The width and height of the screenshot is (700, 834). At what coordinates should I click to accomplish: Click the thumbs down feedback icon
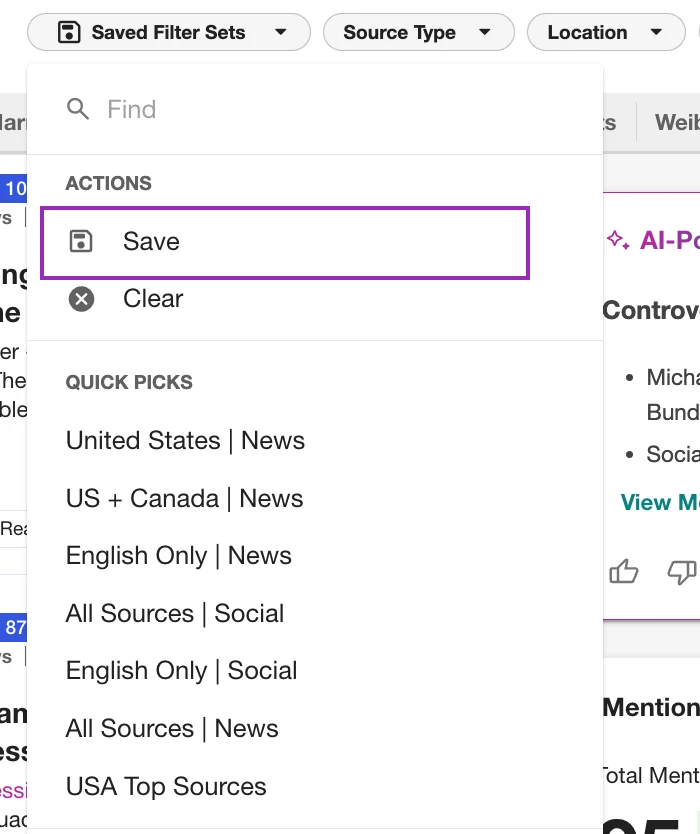coord(681,571)
